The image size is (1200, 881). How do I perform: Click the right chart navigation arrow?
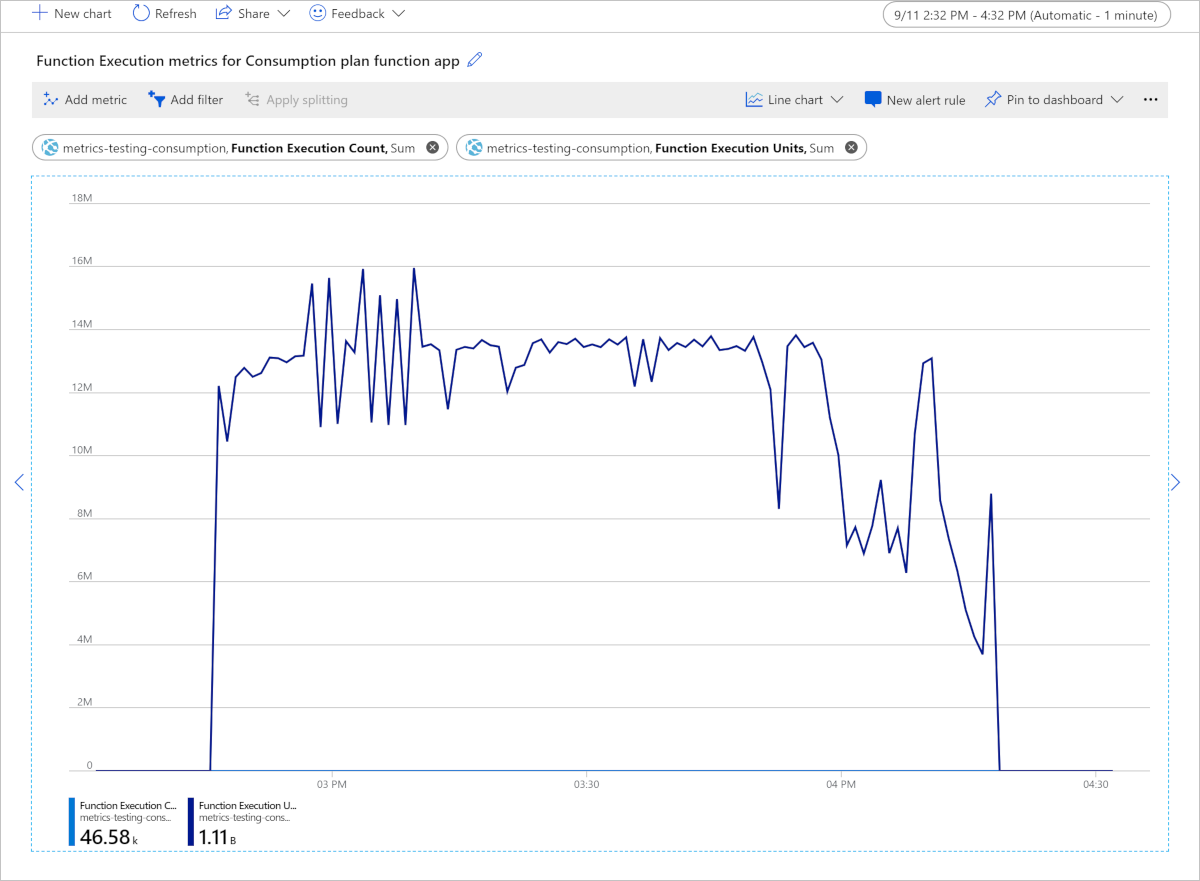pyautogui.click(x=1175, y=482)
